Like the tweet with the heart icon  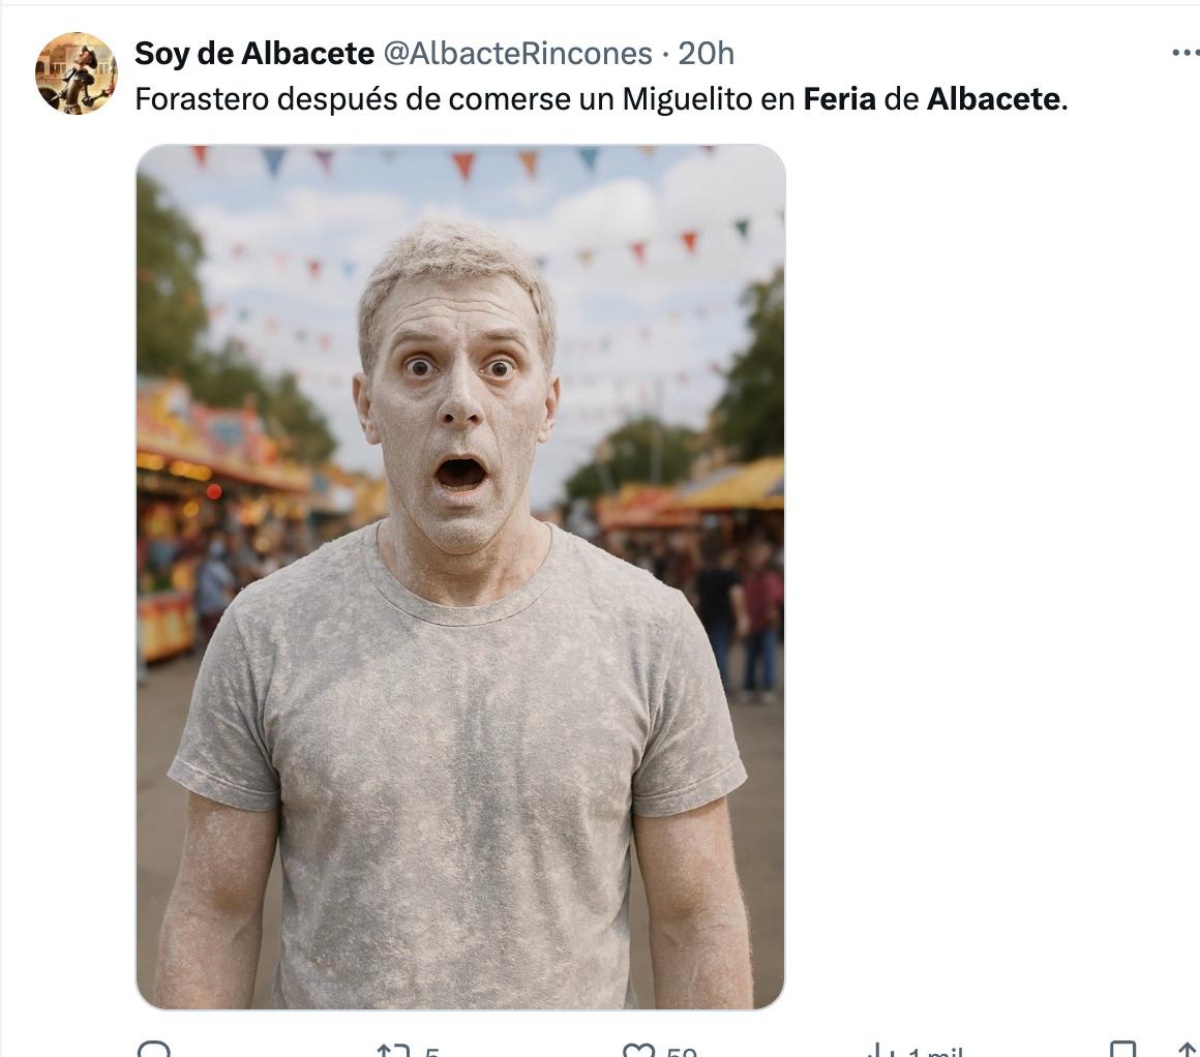coord(637,1050)
